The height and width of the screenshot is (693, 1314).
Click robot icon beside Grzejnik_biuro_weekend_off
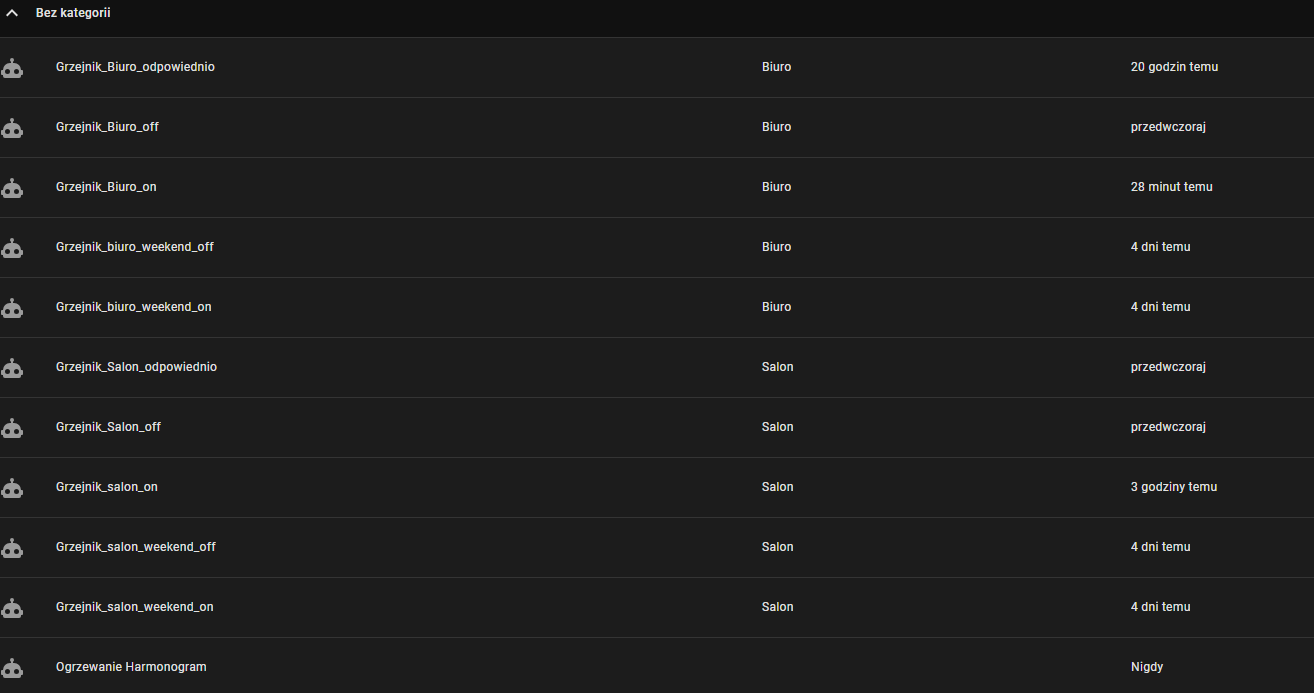(12, 248)
